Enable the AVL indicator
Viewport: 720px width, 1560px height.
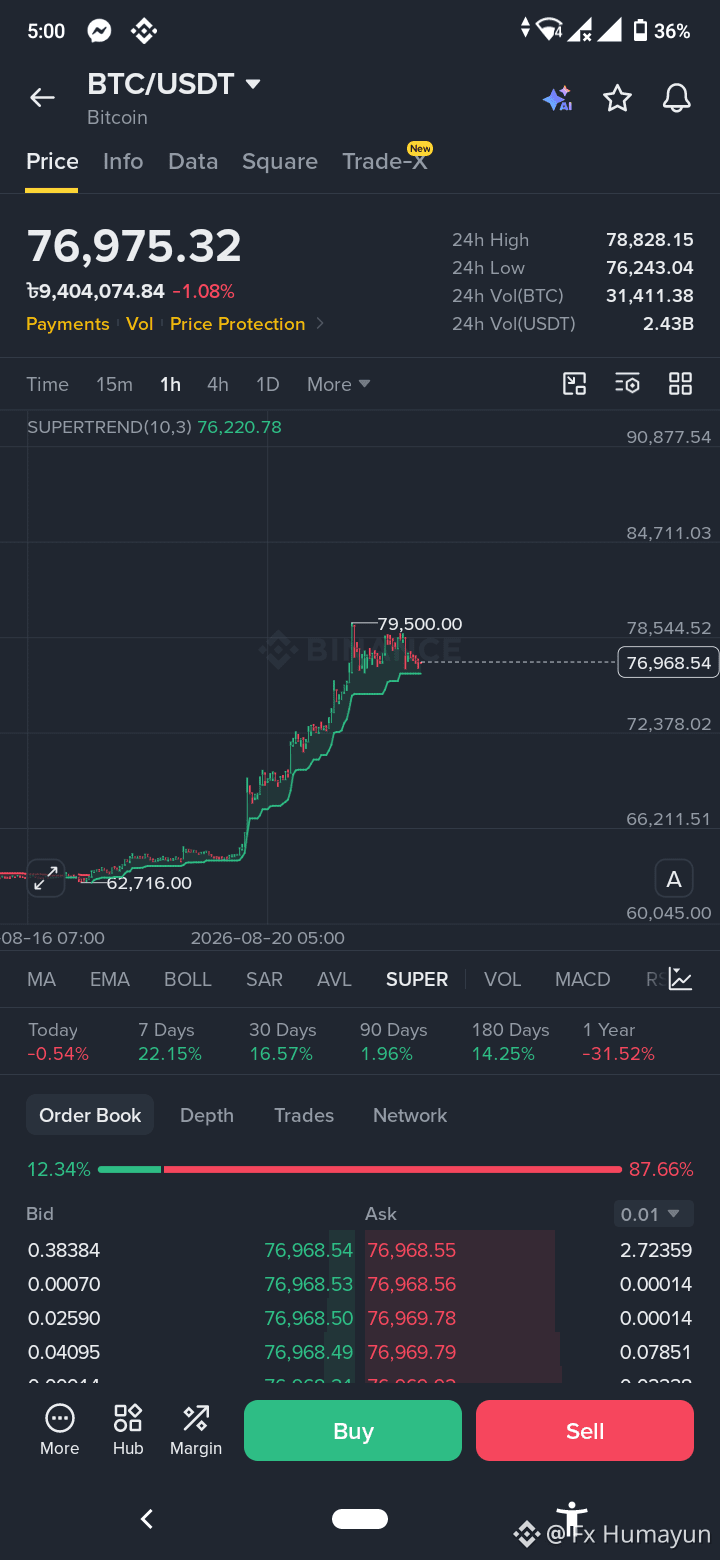[334, 979]
